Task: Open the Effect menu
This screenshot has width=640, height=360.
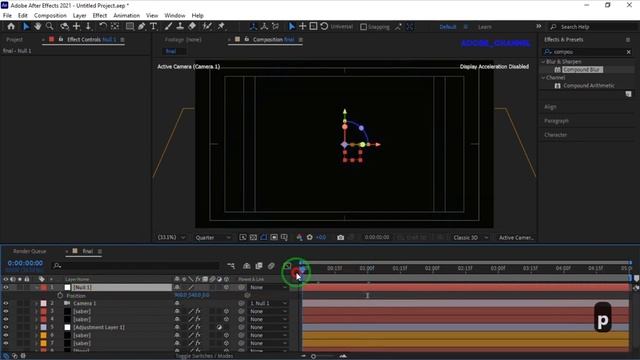Action: [x=100, y=16]
